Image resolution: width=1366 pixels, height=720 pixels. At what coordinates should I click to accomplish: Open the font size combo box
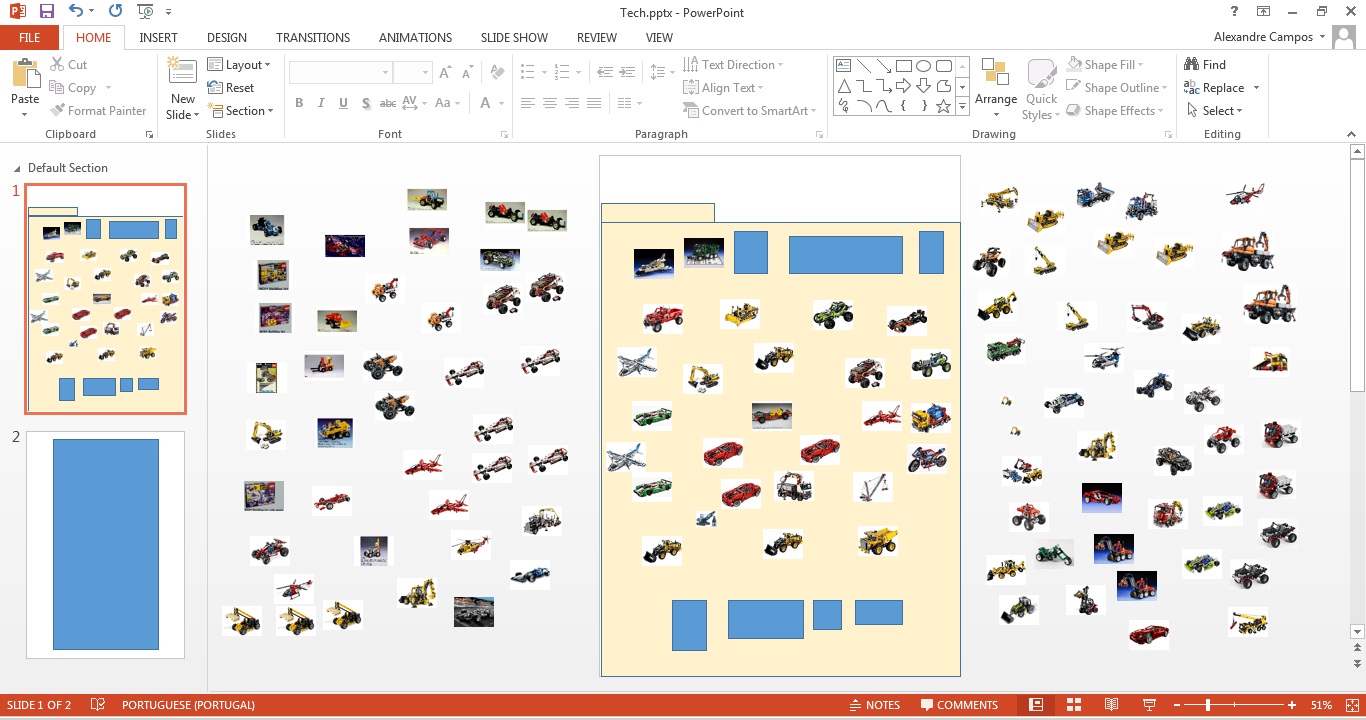tap(412, 73)
